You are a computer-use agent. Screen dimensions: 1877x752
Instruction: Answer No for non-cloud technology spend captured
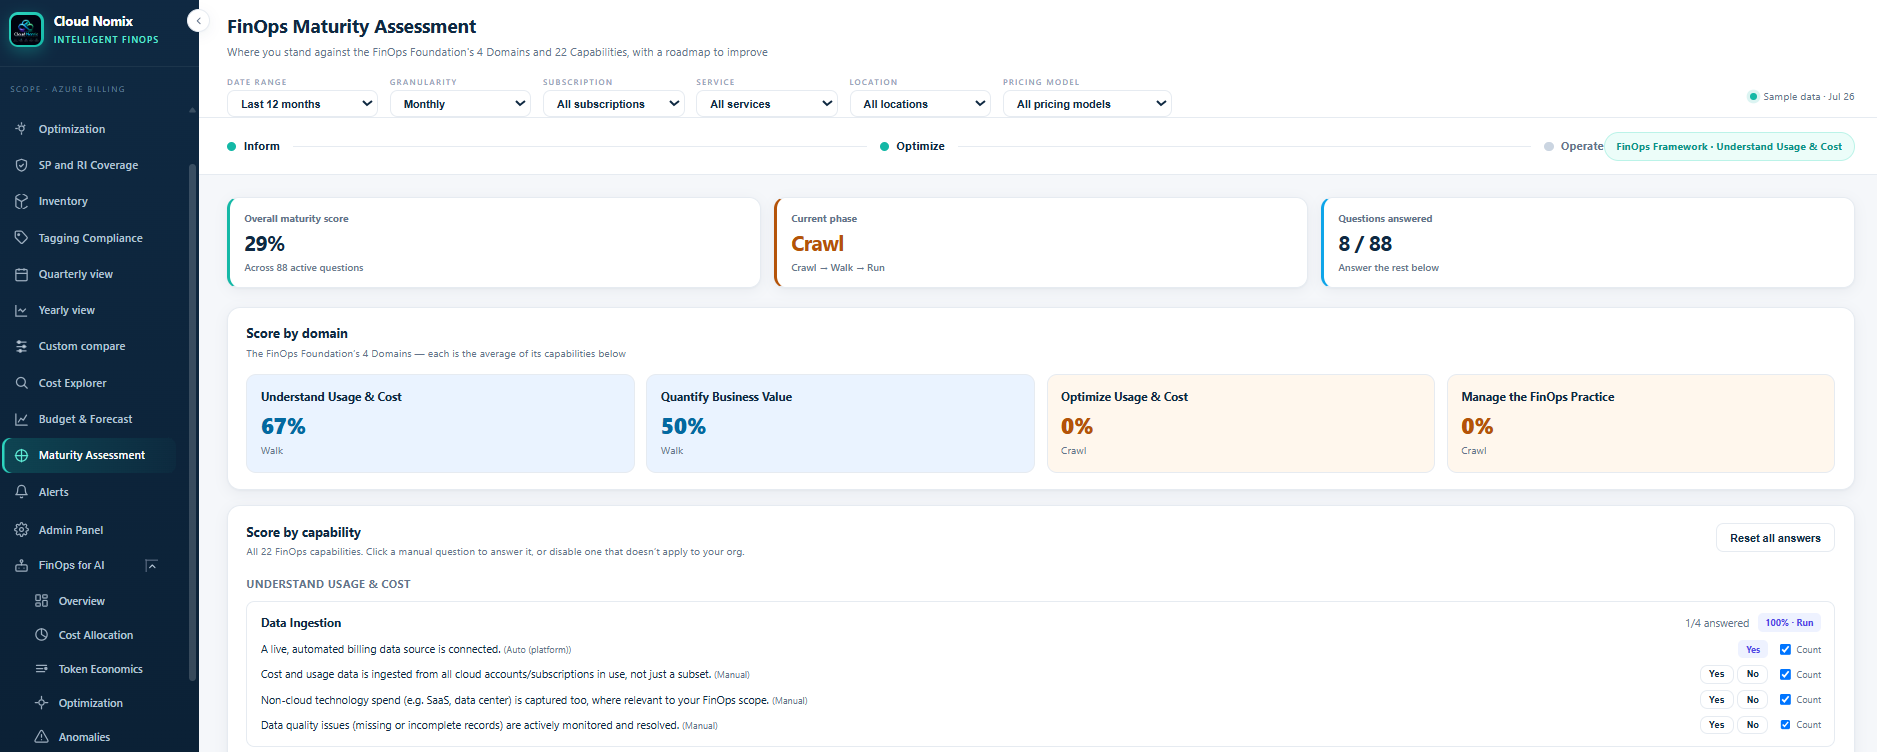click(x=1752, y=700)
